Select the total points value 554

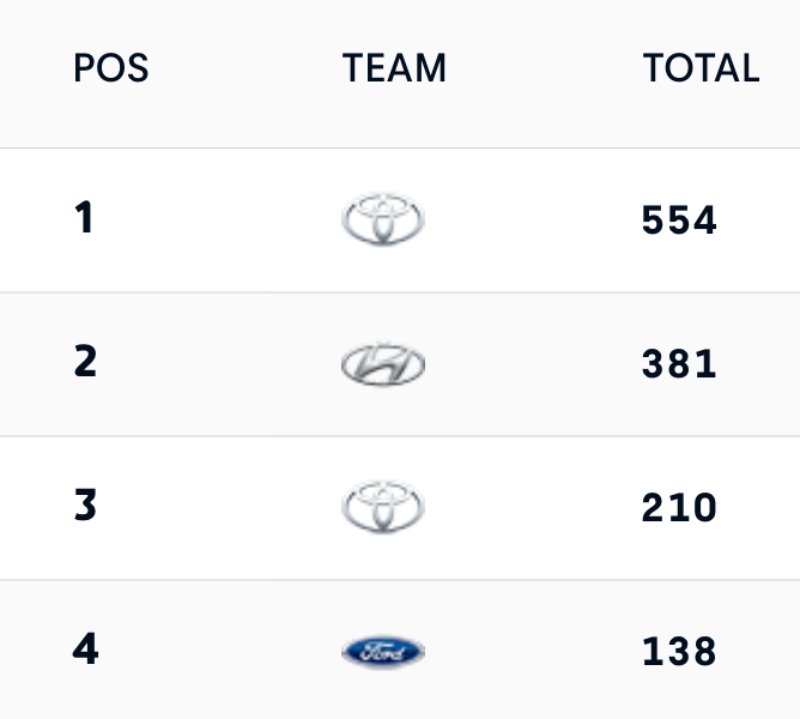679,220
